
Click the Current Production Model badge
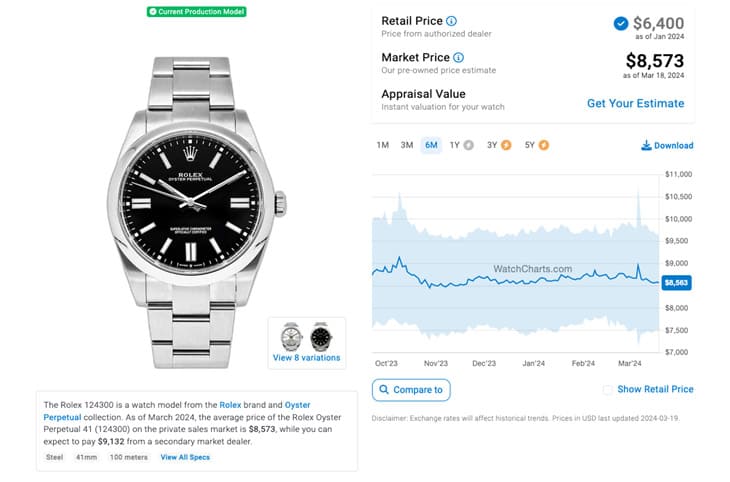(196, 12)
